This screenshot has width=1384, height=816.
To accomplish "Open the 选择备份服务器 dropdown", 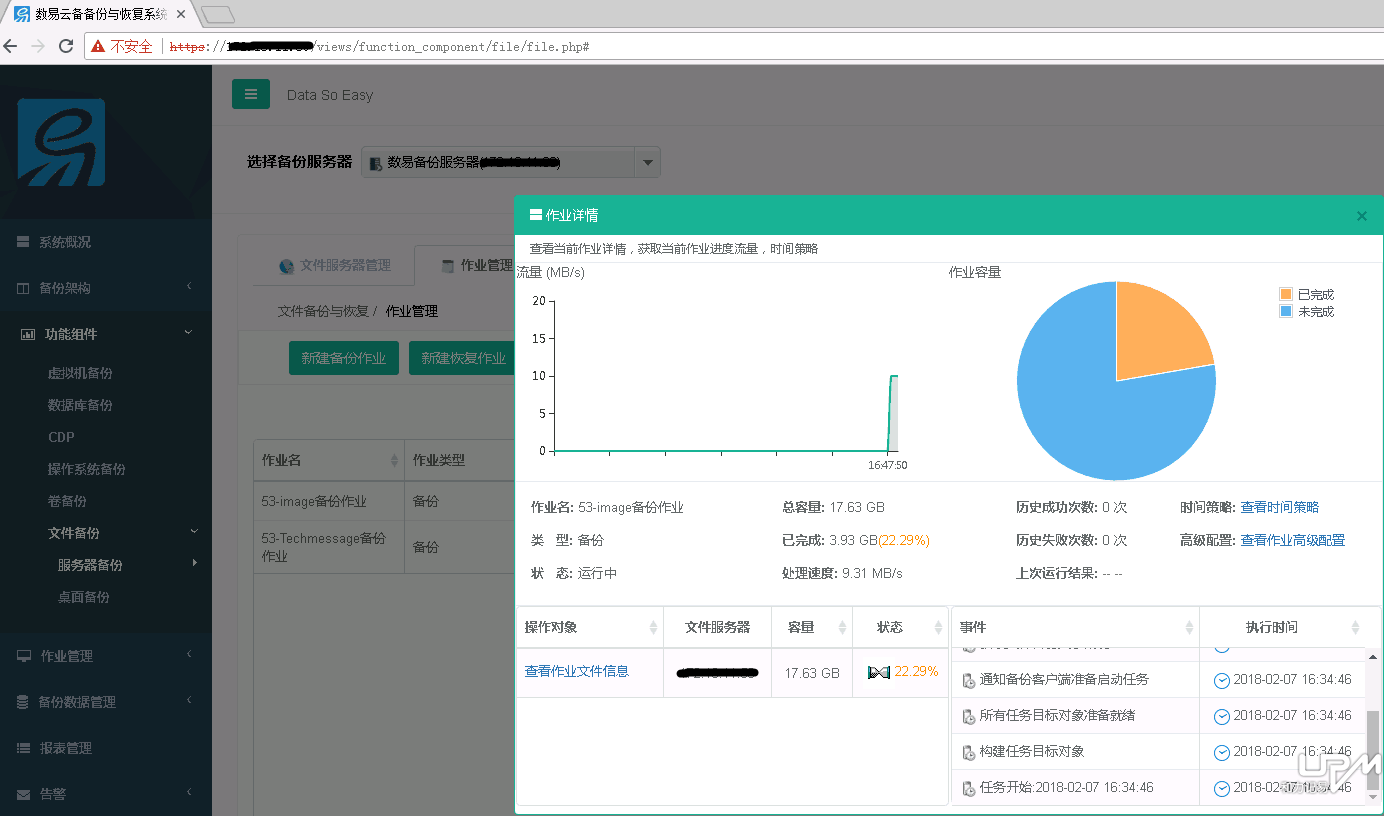I will (x=647, y=162).
